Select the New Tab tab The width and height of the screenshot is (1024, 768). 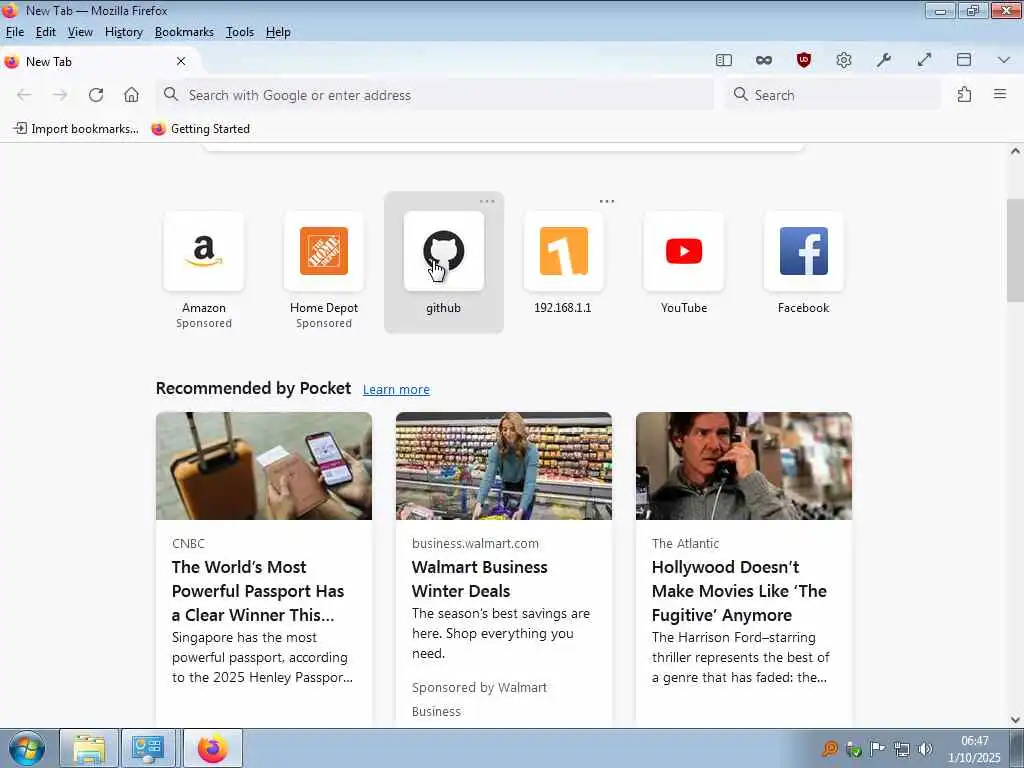(98, 61)
